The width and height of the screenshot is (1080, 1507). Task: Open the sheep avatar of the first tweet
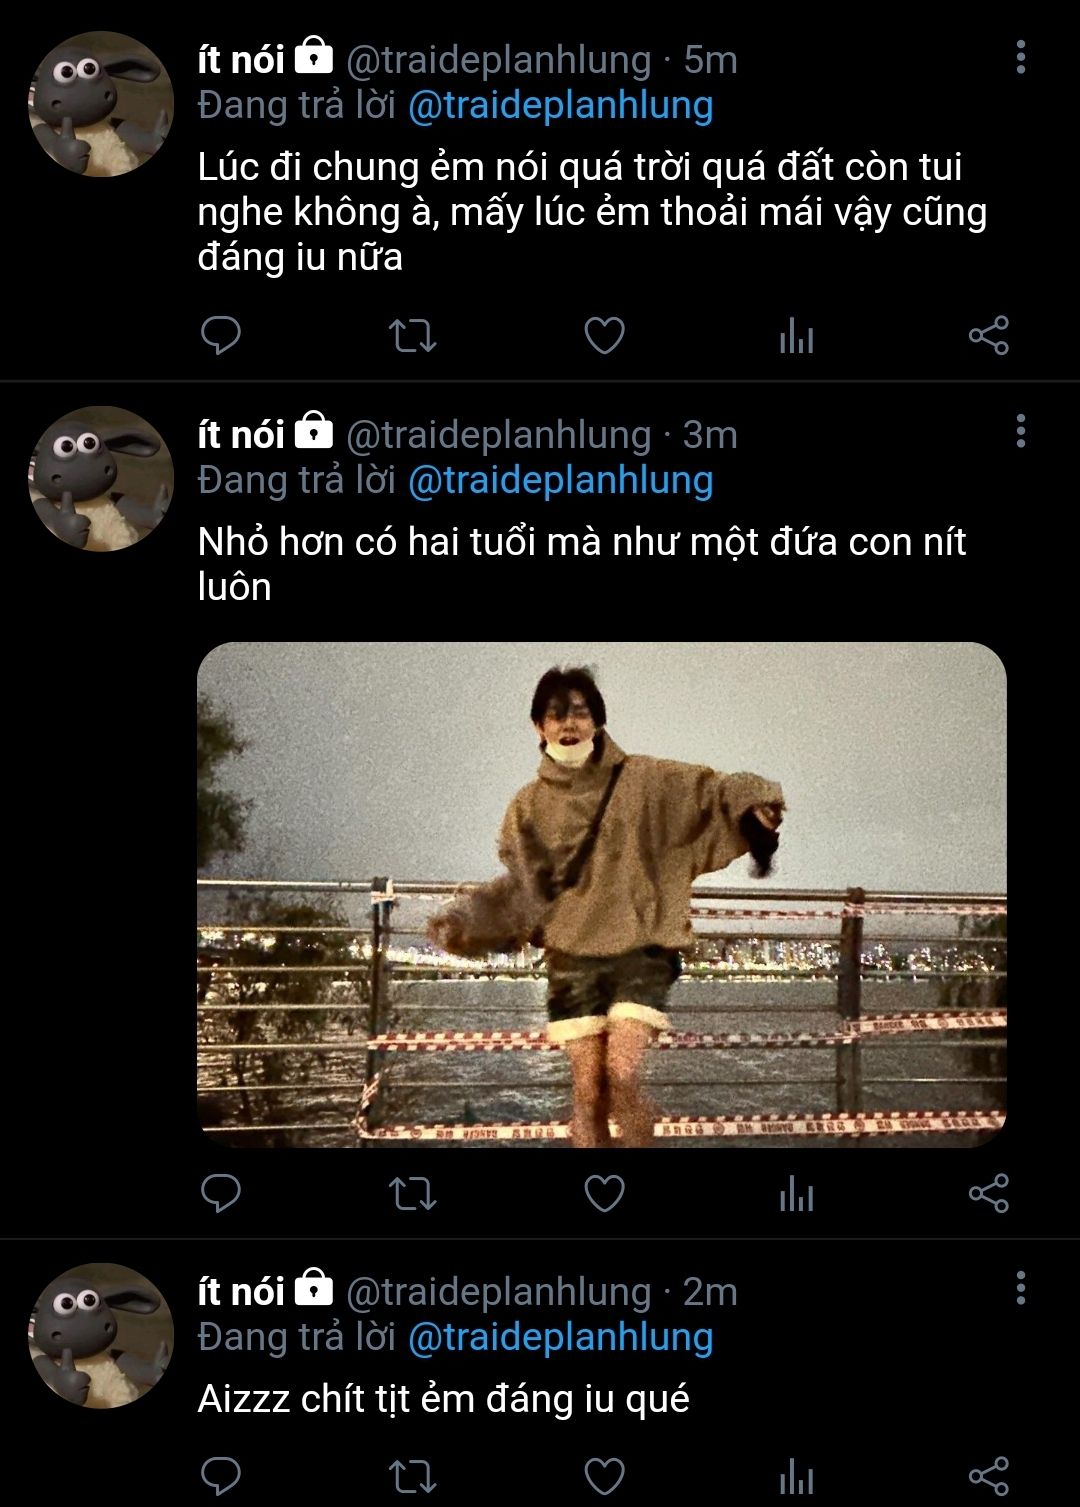click(x=100, y=104)
